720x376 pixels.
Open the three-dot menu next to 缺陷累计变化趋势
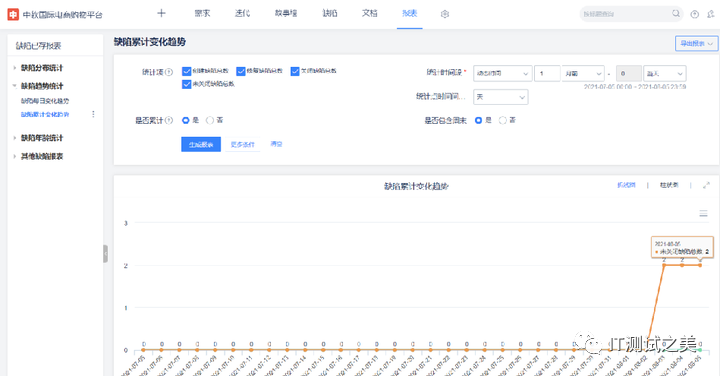point(93,114)
